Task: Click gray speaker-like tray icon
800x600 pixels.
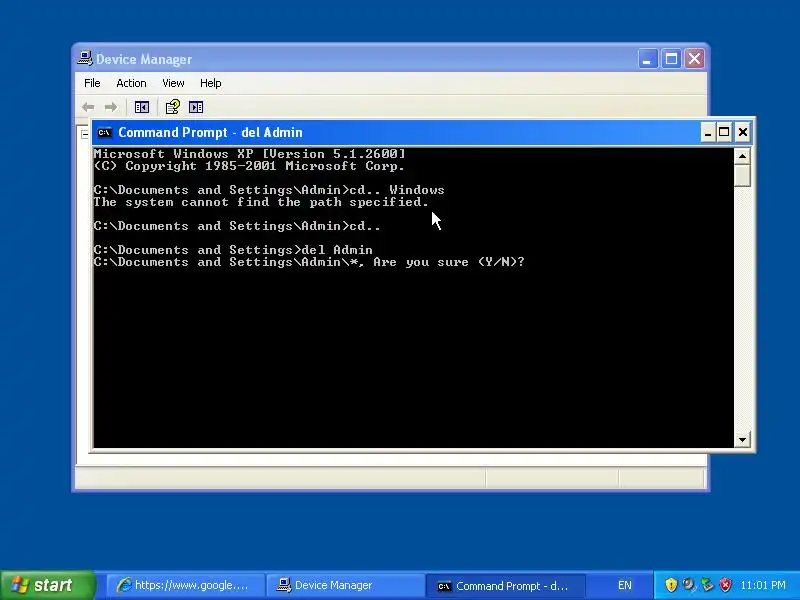Action: tap(689, 584)
